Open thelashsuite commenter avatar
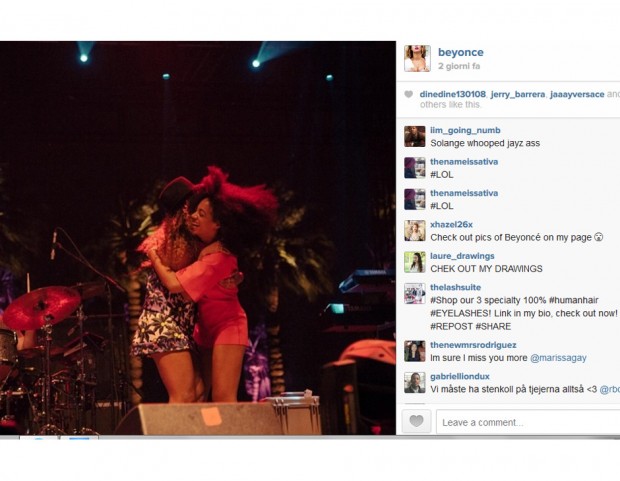The height and width of the screenshot is (481, 620). pyautogui.click(x=415, y=294)
